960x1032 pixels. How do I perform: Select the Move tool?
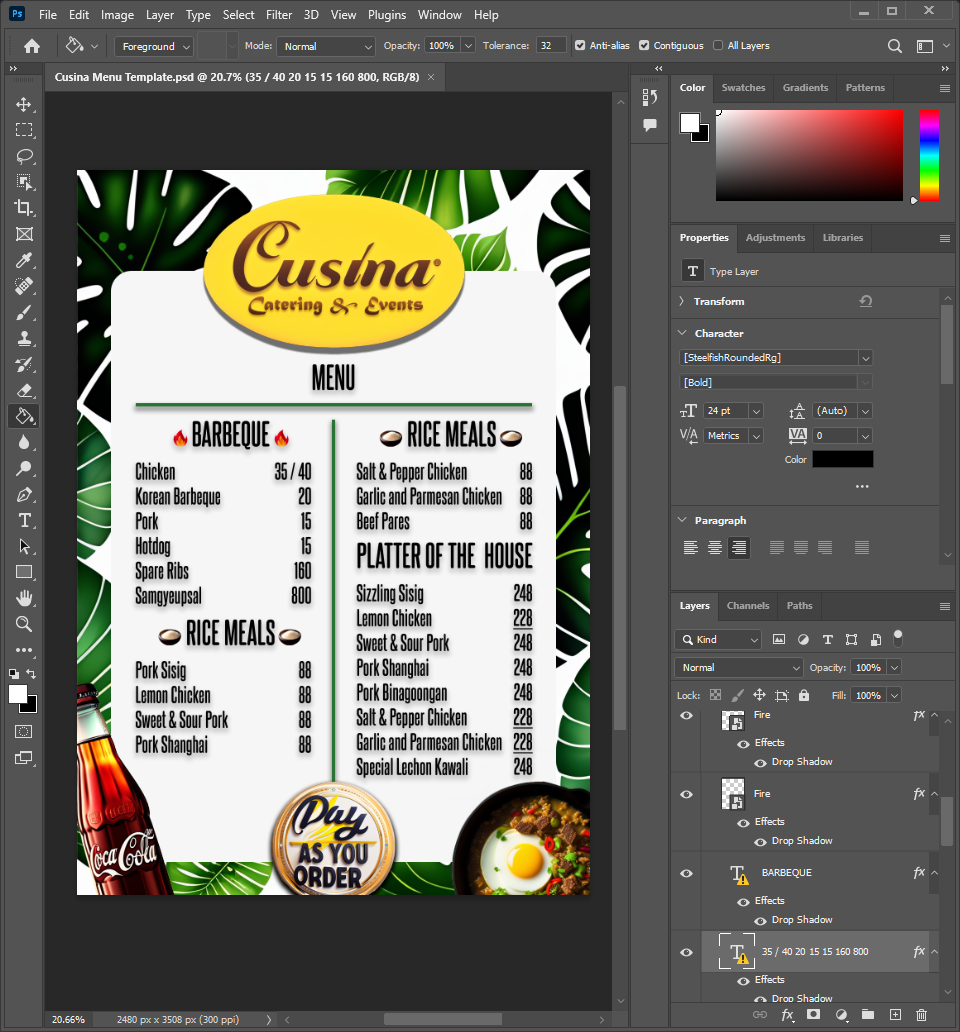pyautogui.click(x=24, y=104)
